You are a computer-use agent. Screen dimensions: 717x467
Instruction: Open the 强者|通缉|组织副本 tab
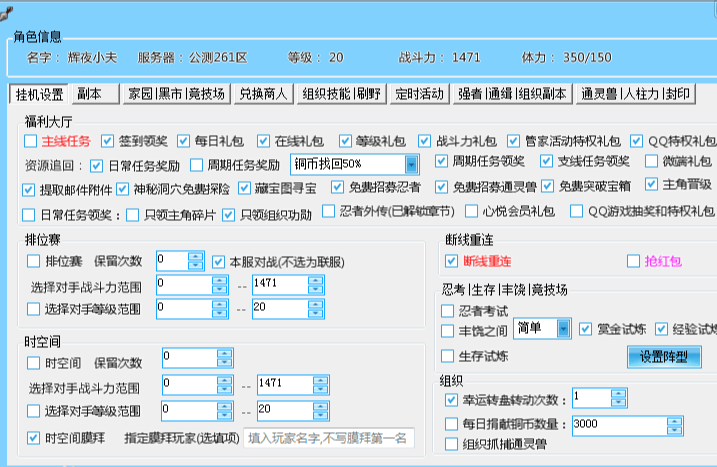pyautogui.click(x=512, y=94)
